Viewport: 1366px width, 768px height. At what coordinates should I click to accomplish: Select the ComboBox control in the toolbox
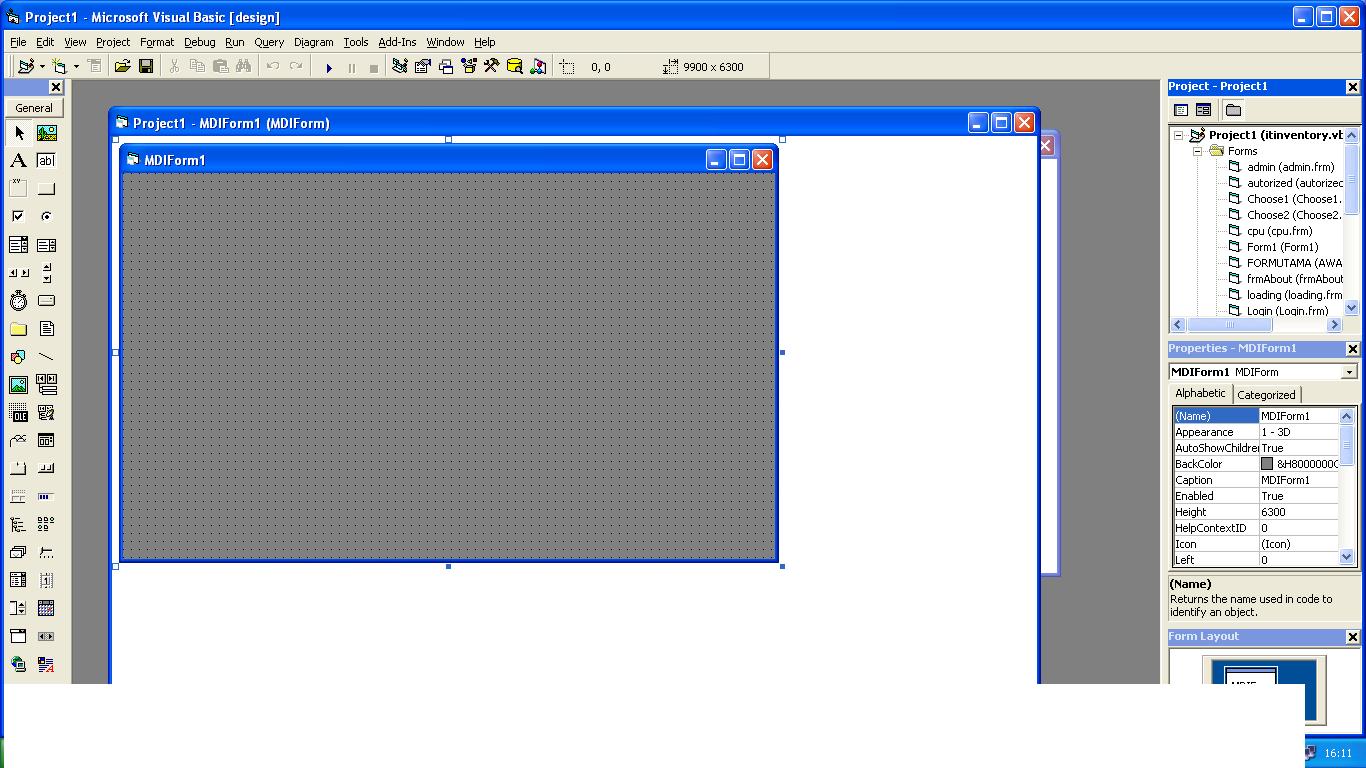click(x=18, y=244)
